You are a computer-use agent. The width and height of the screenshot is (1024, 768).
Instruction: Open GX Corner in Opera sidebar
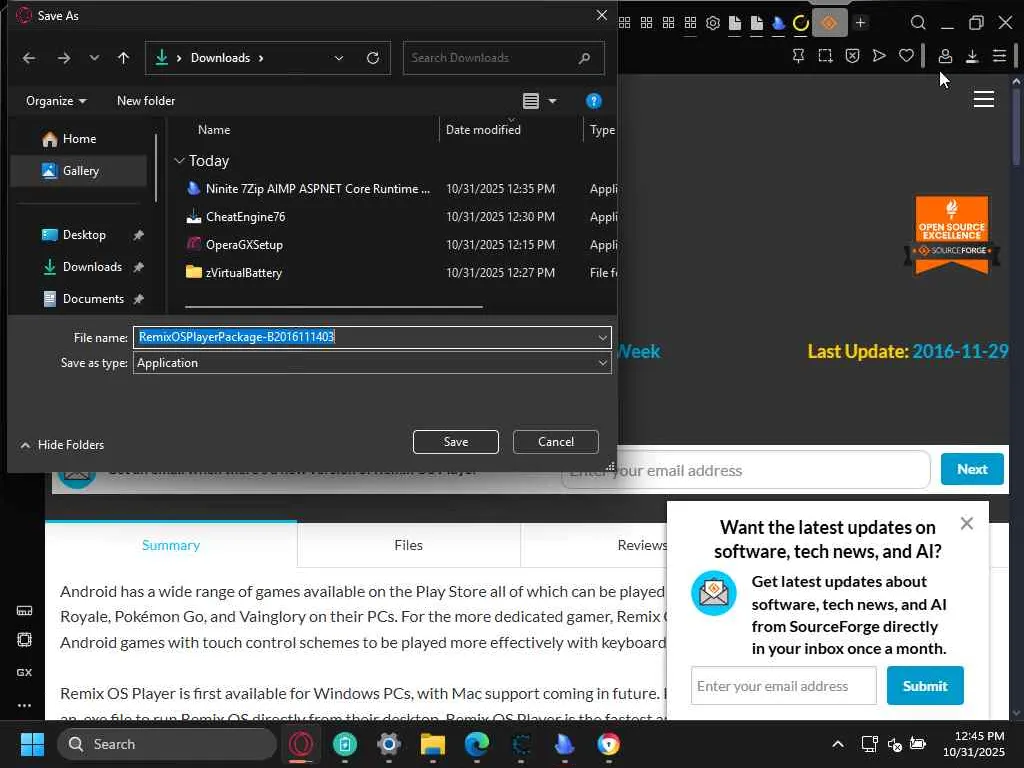point(24,673)
